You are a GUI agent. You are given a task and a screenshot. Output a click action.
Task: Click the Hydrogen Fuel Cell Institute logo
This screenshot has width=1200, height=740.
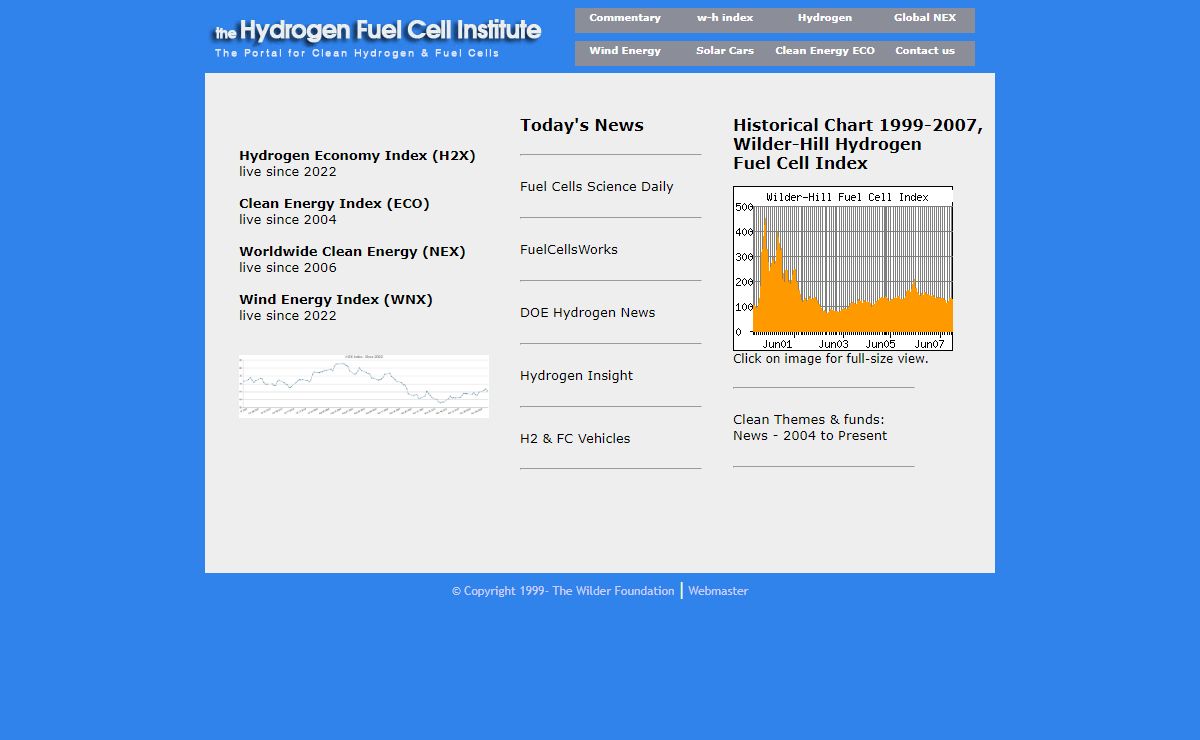coord(377,31)
